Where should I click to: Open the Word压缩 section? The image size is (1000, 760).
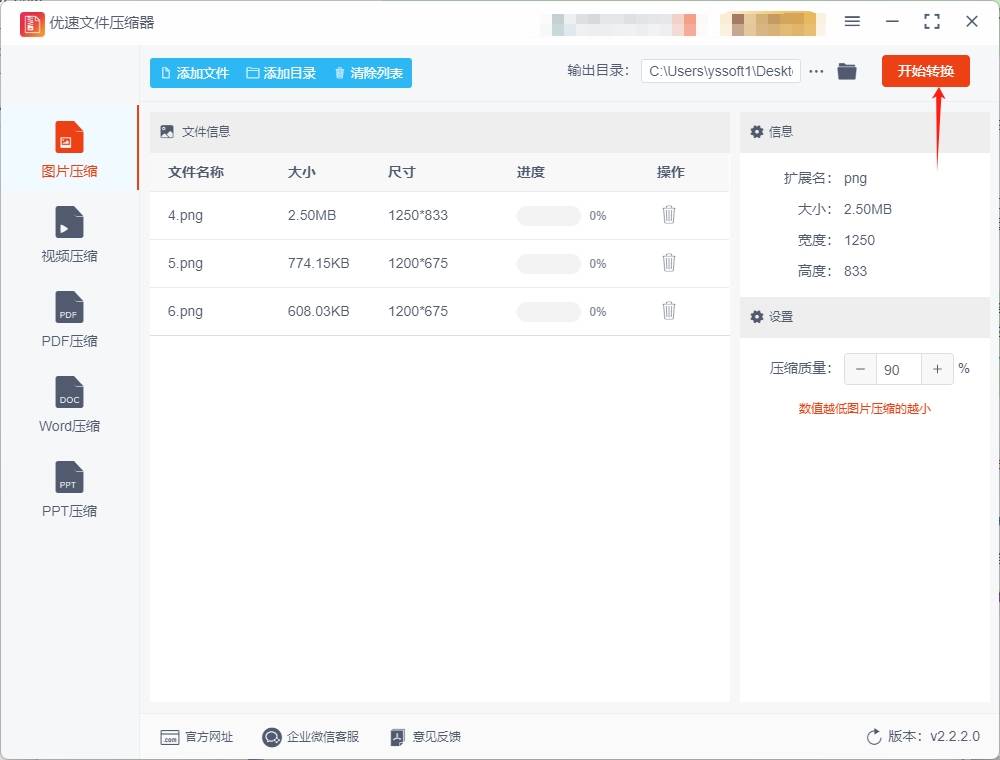click(69, 404)
